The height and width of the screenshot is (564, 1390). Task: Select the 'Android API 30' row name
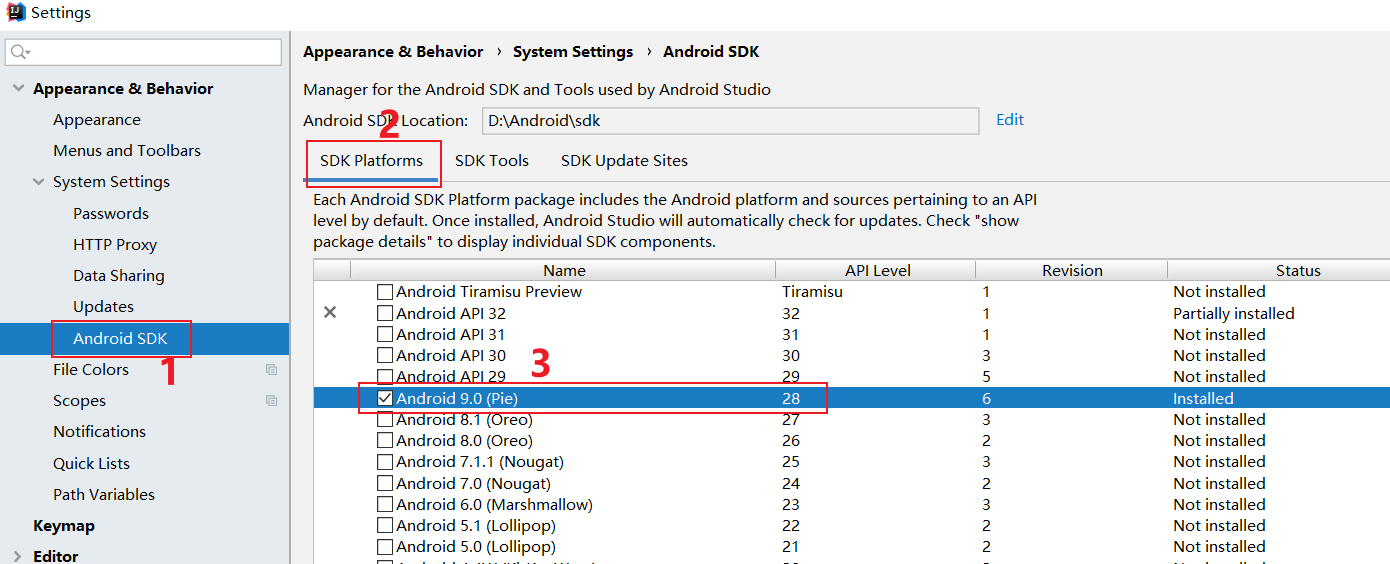pos(451,356)
